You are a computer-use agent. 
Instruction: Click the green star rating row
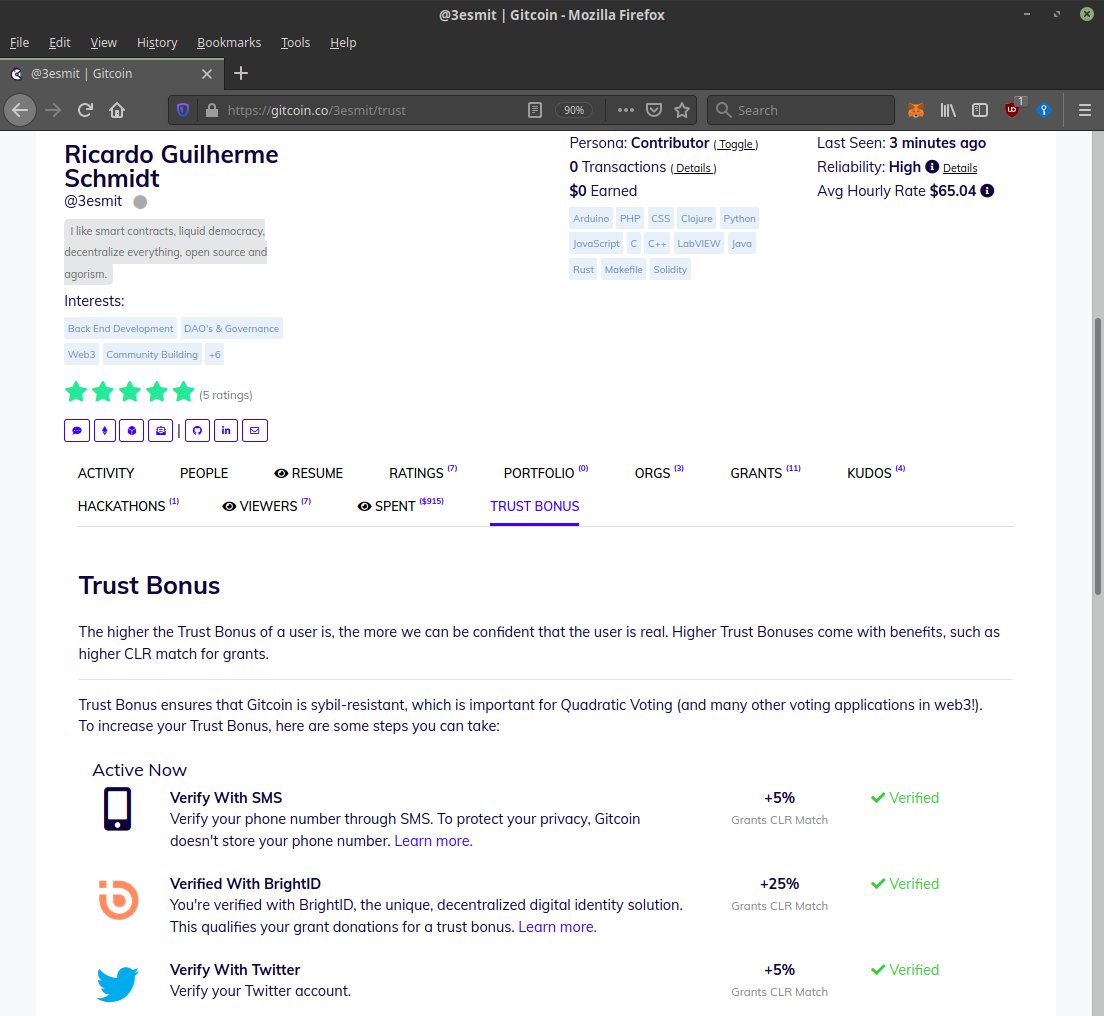point(130,391)
